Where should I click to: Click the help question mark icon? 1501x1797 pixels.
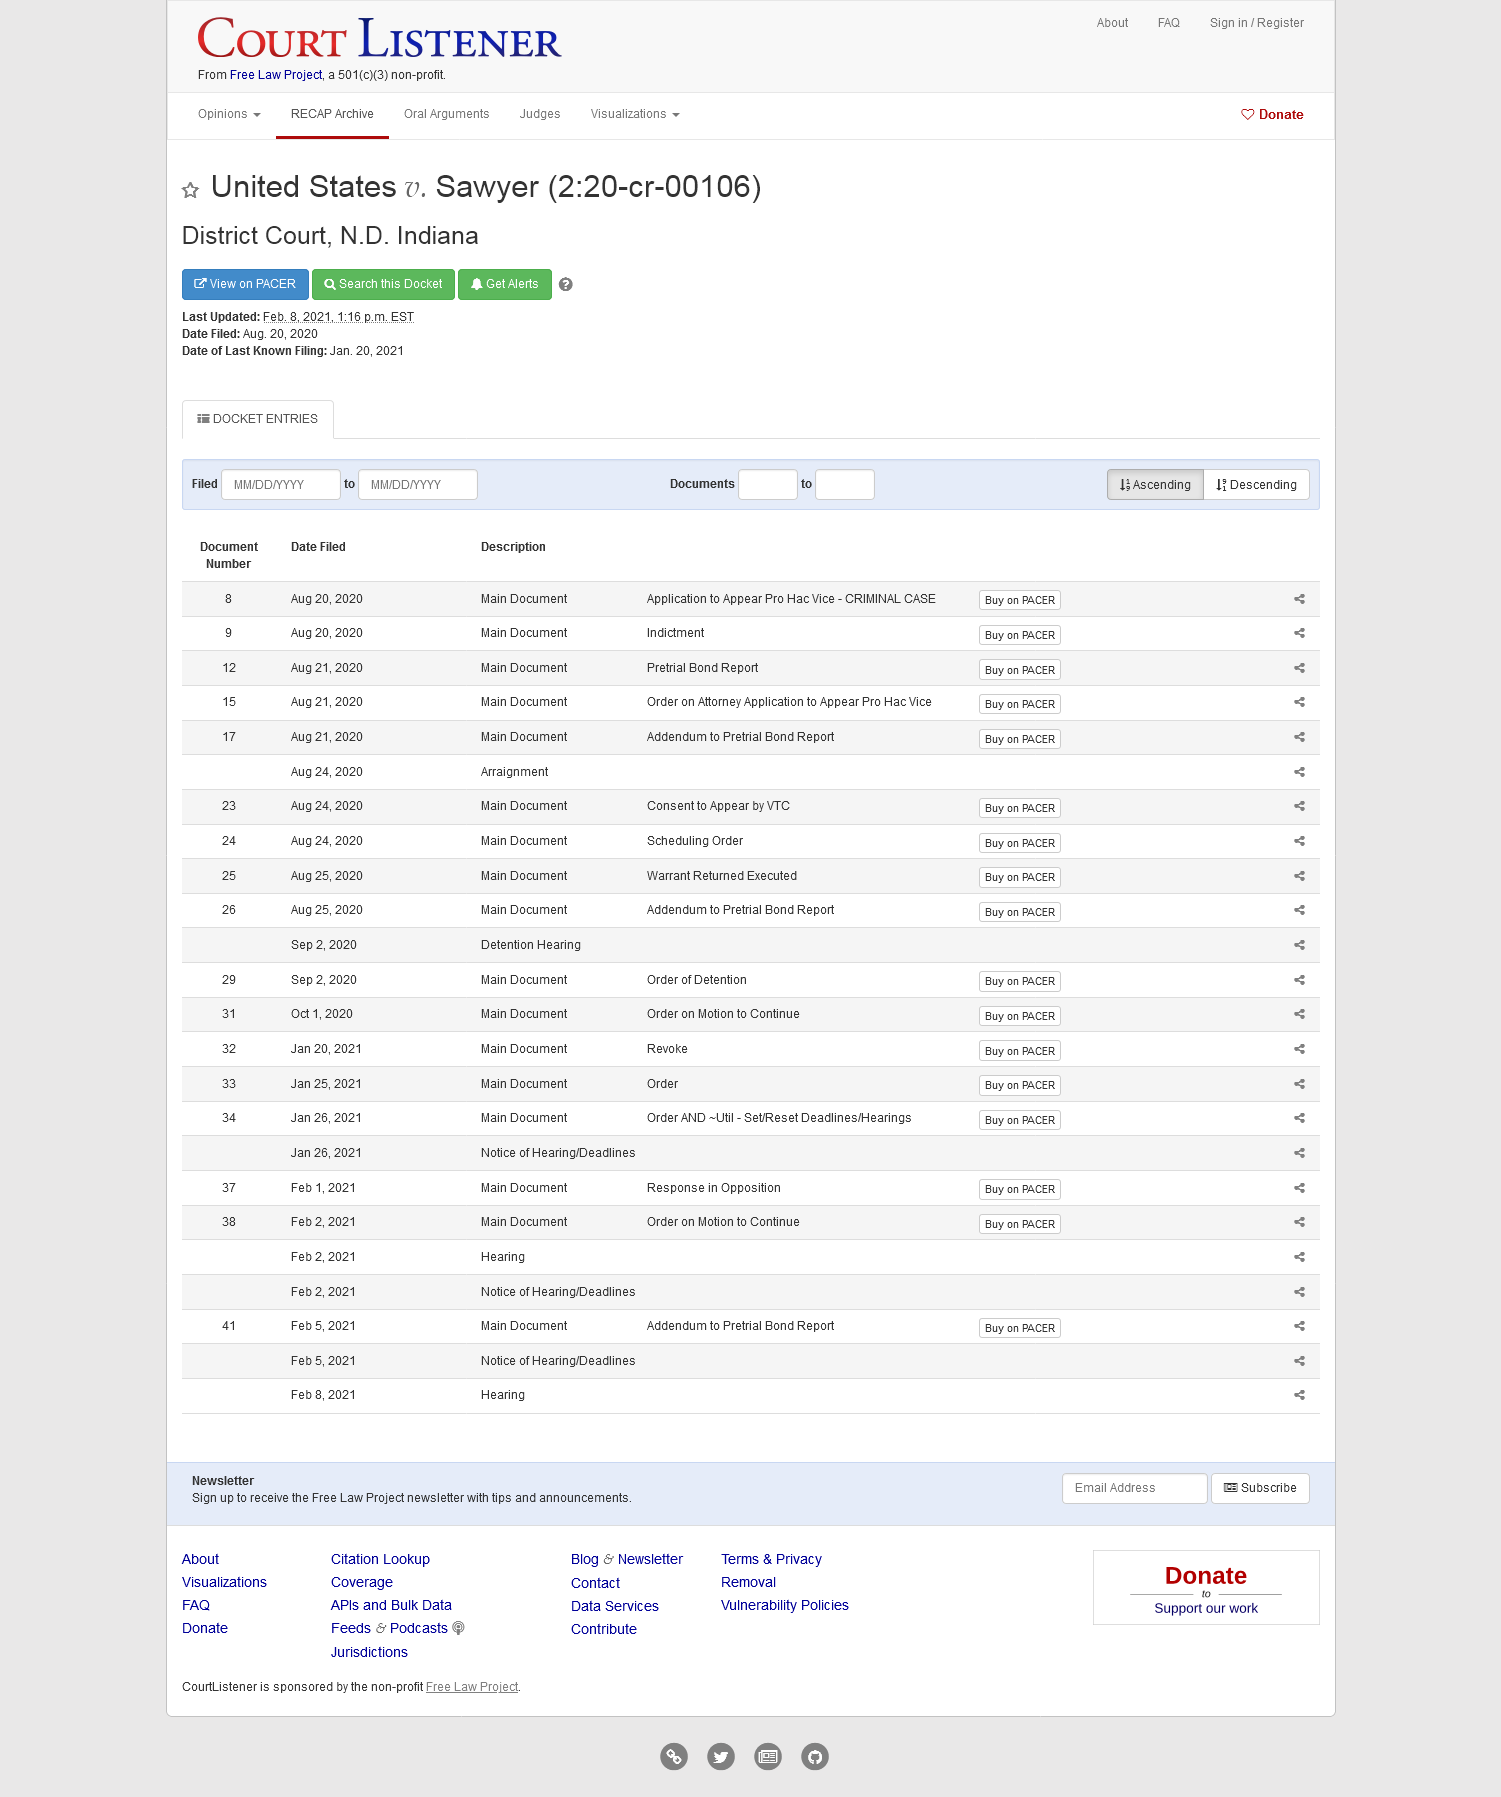tap(566, 285)
